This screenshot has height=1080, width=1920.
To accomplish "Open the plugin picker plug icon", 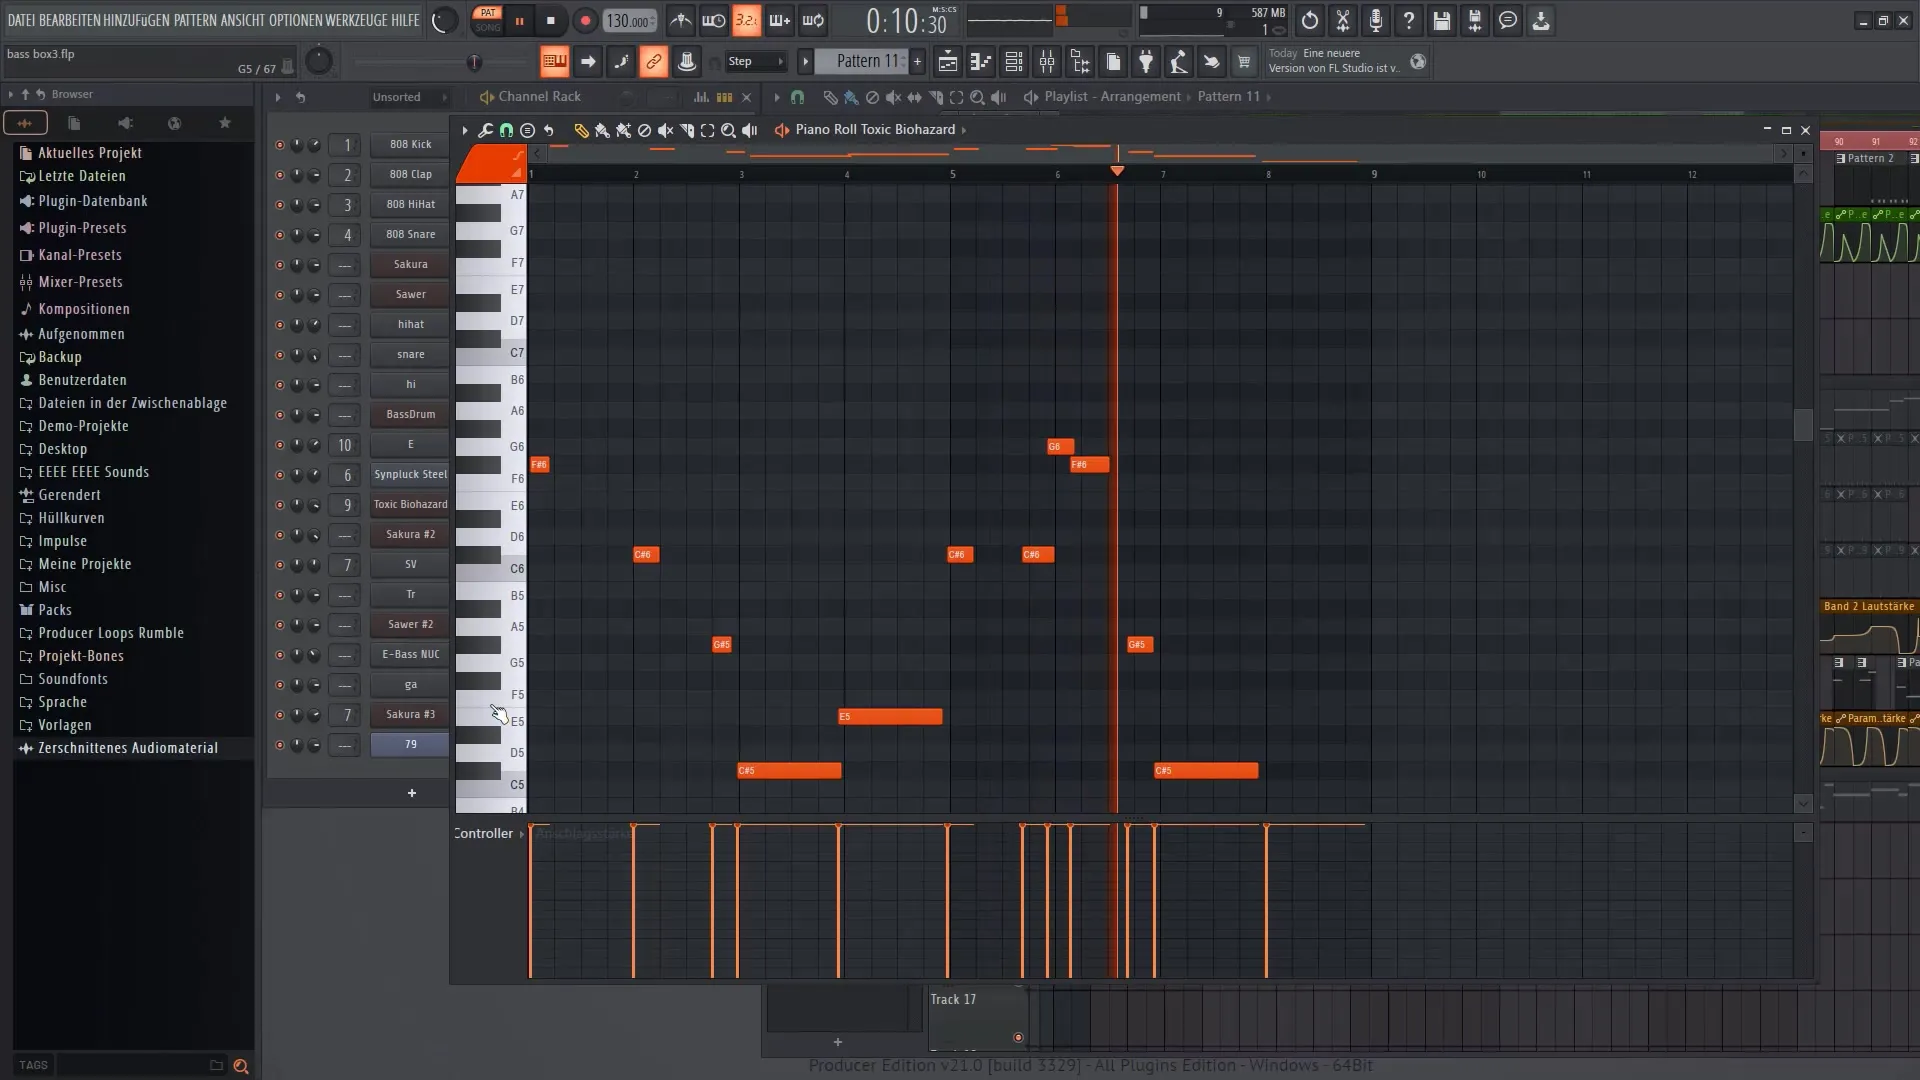I will (x=1146, y=62).
